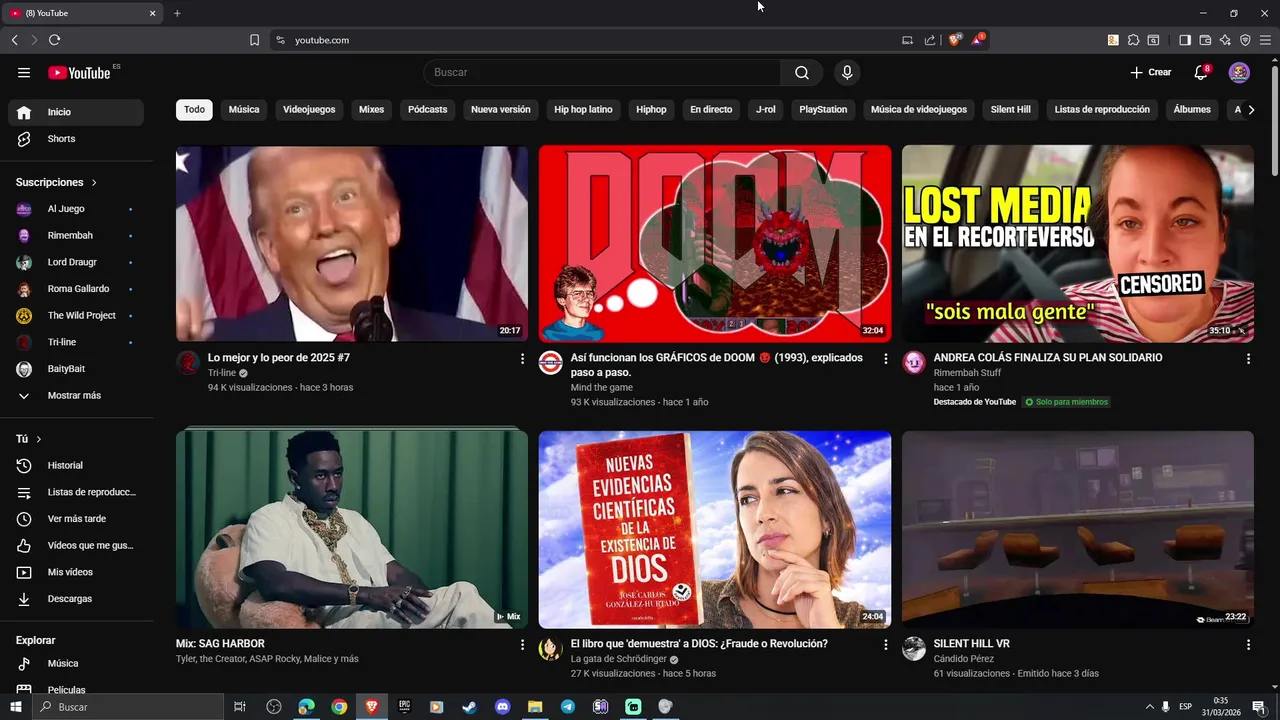Open Steam from the taskbar
Image resolution: width=1280 pixels, height=720 pixels.
(x=470, y=707)
